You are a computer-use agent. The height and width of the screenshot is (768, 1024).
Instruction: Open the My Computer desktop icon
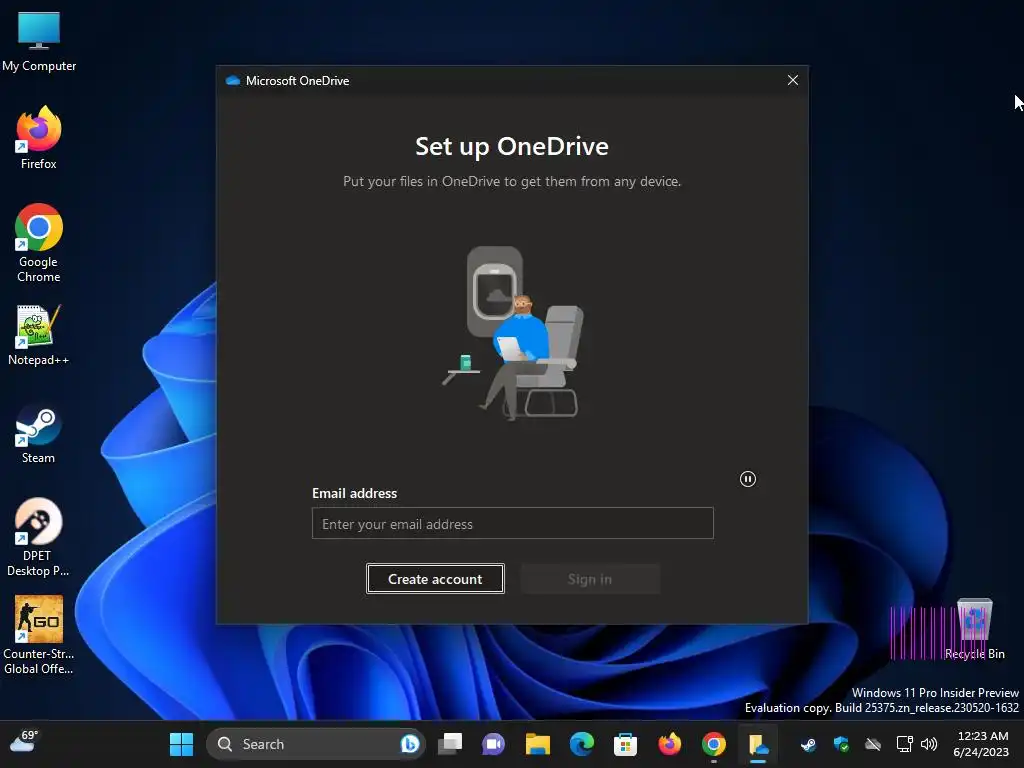point(39,40)
